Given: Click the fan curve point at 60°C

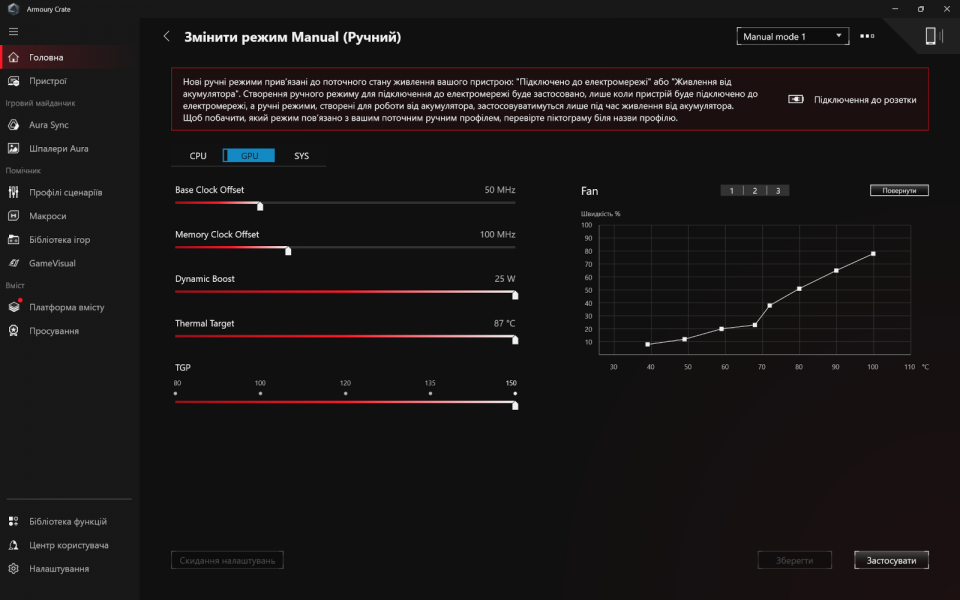Looking at the screenshot, I should click(x=722, y=329).
